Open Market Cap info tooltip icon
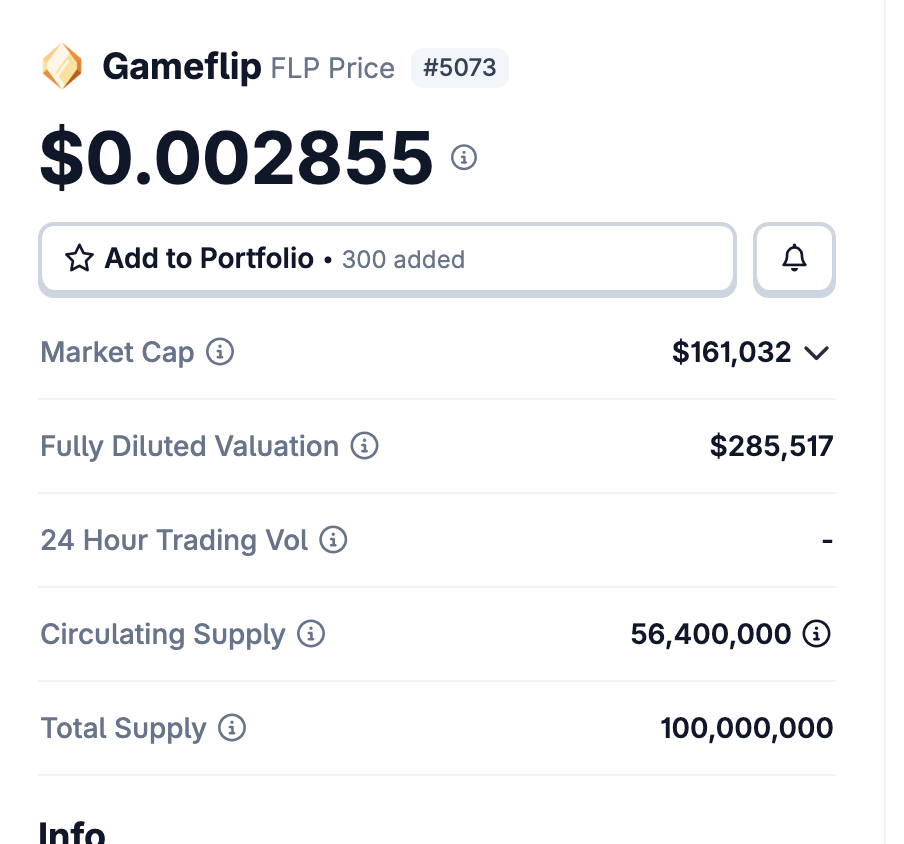The width and height of the screenshot is (904, 844). tap(220, 352)
